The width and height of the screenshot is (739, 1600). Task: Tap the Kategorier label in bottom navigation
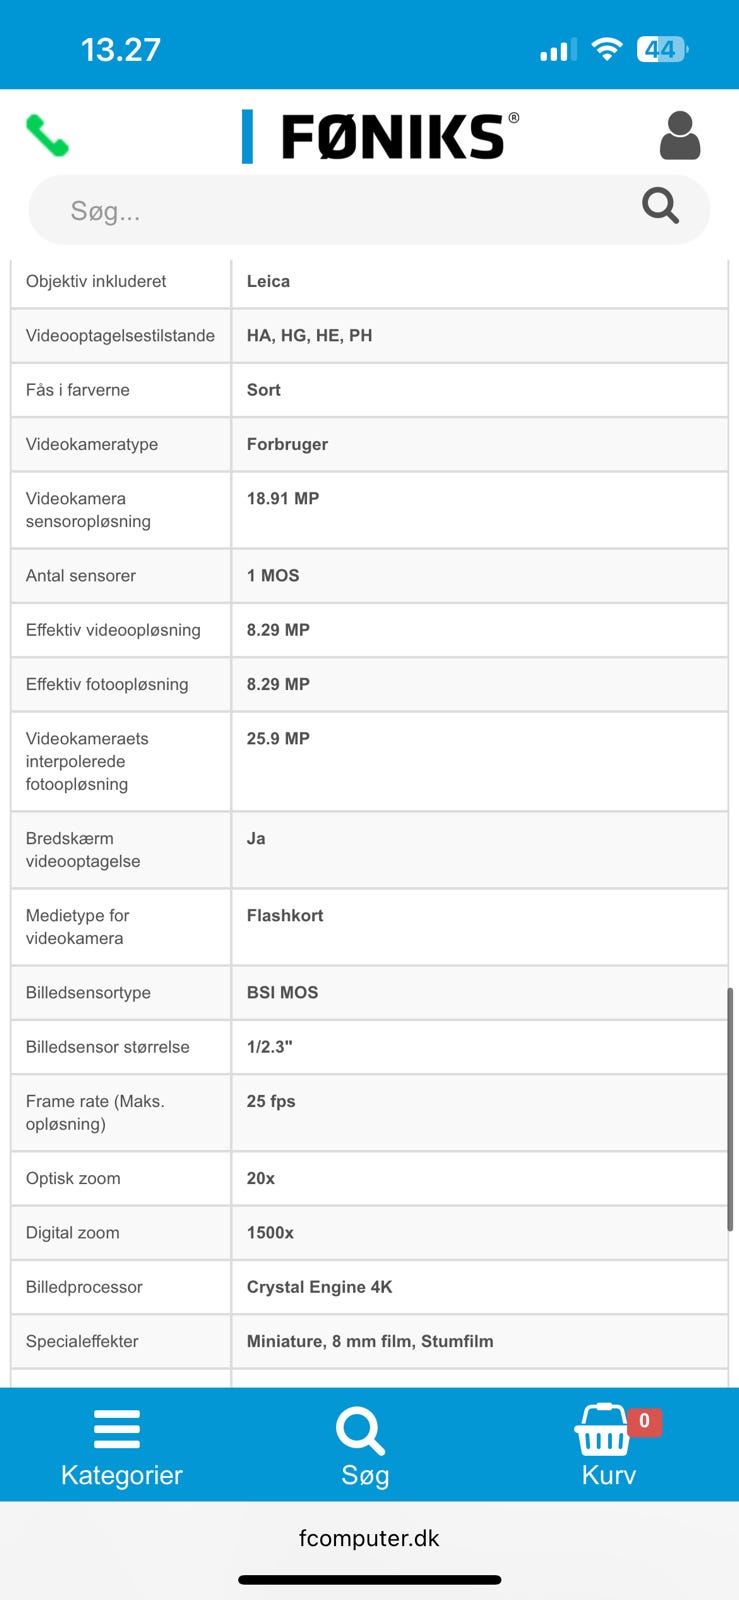[x=122, y=1475]
